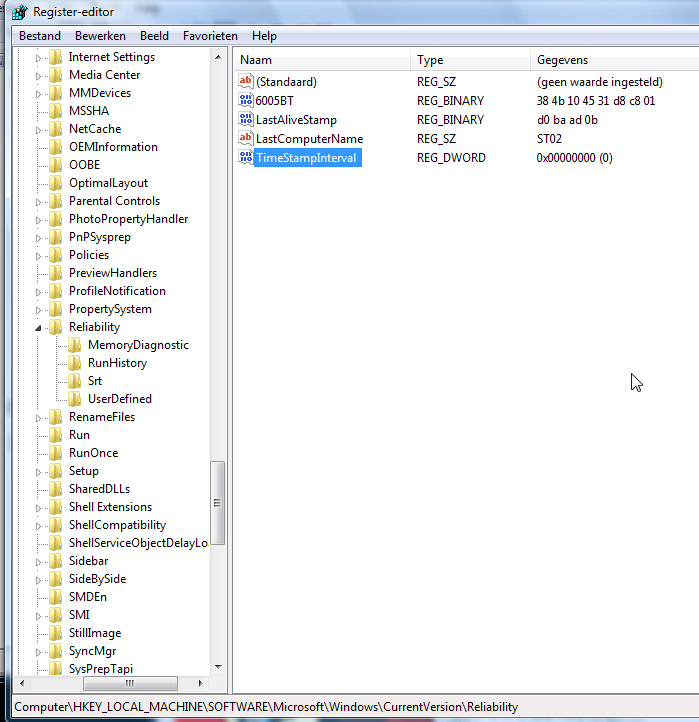Viewport: 699px width, 722px height.
Task: Click the 0x00000000 (0) data cell
Action: pyautogui.click(x=574, y=158)
